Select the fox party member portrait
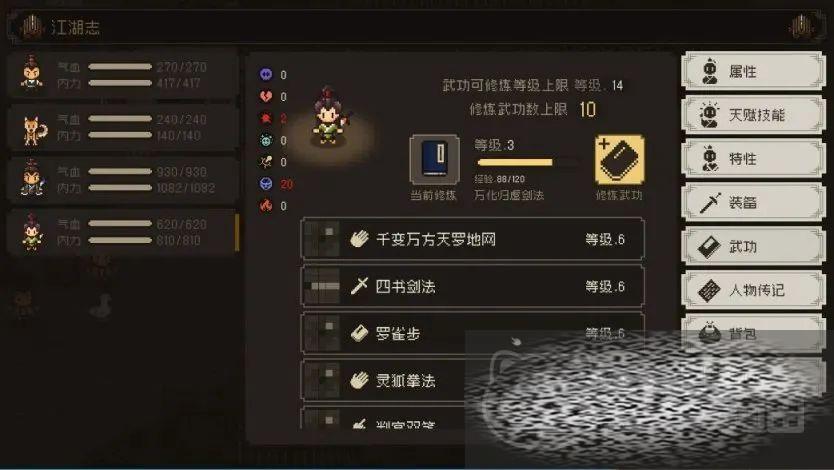 coord(34,130)
